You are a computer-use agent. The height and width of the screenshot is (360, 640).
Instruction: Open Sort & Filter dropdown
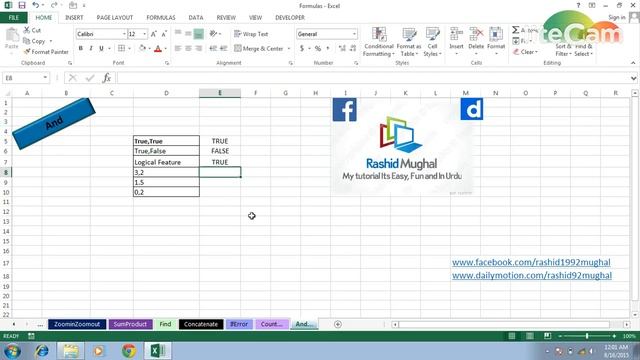coord(563,50)
